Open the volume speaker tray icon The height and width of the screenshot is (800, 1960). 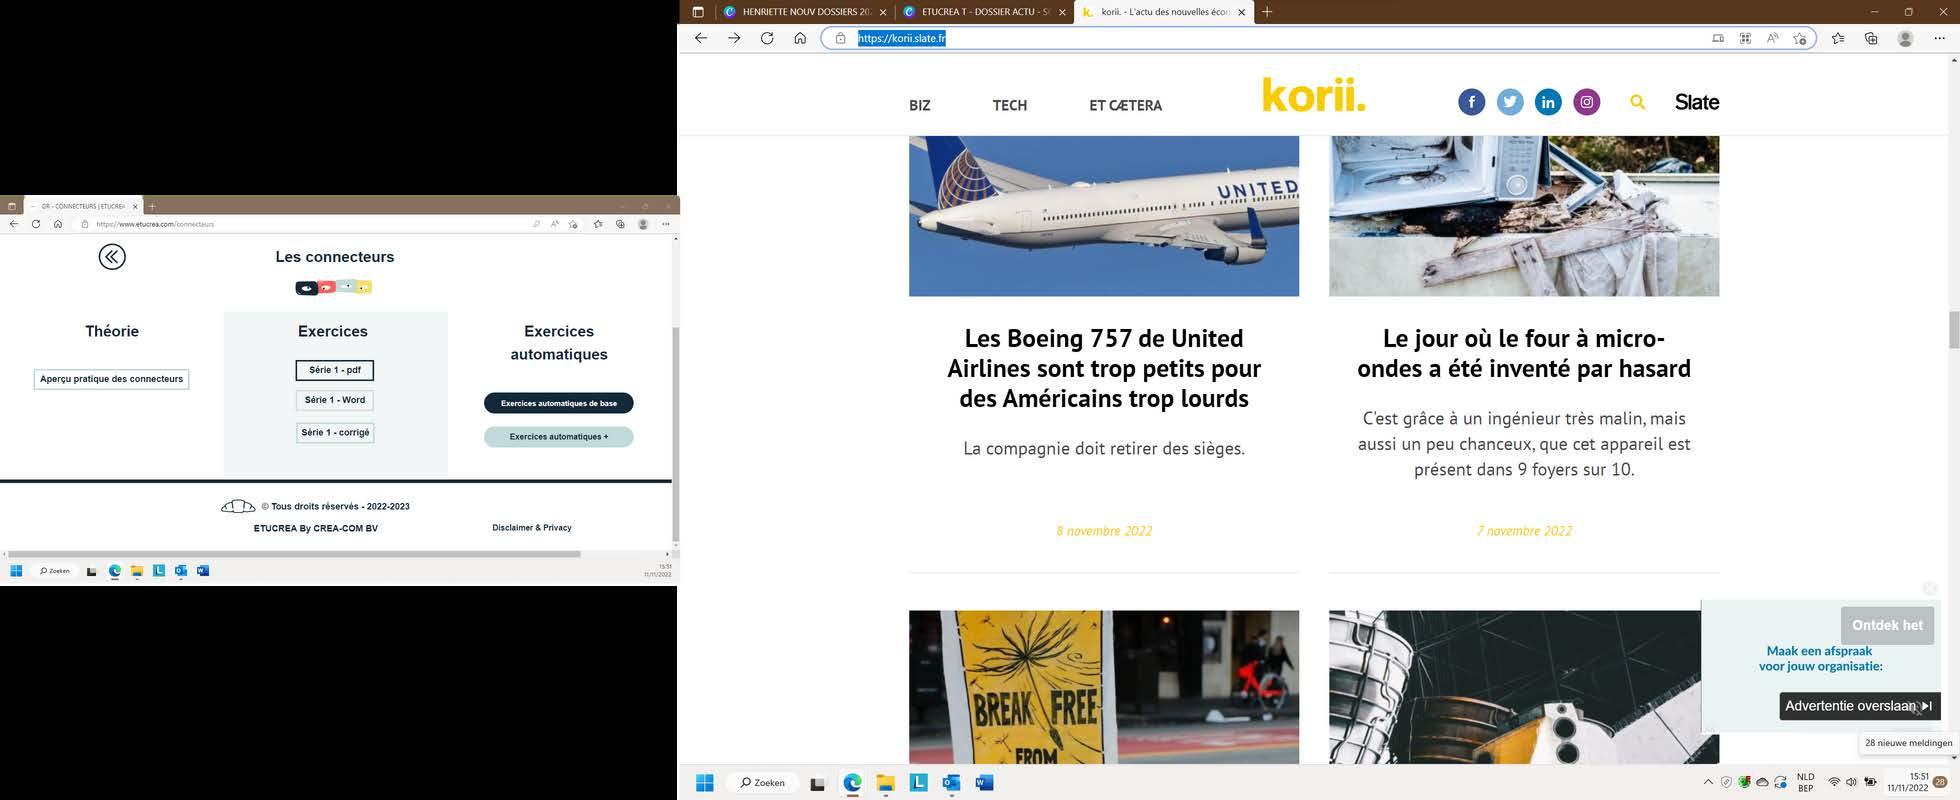click(x=1851, y=782)
